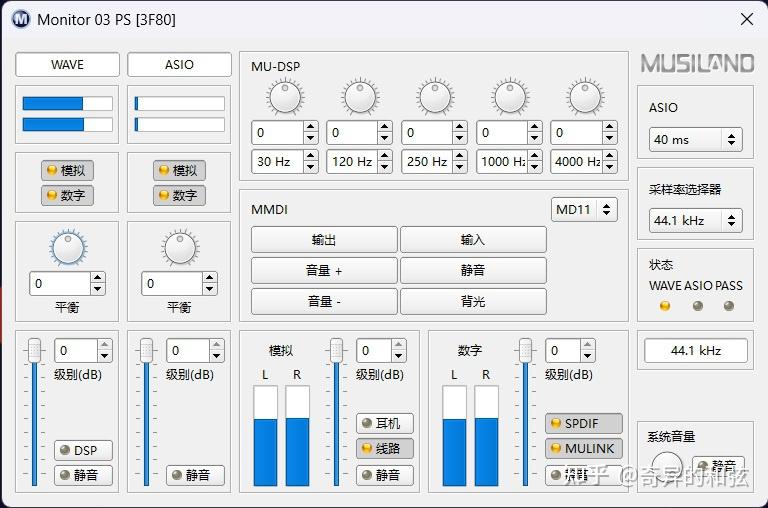Increase the ASIO 平衡 balance value

pyautogui.click(x=210, y=278)
